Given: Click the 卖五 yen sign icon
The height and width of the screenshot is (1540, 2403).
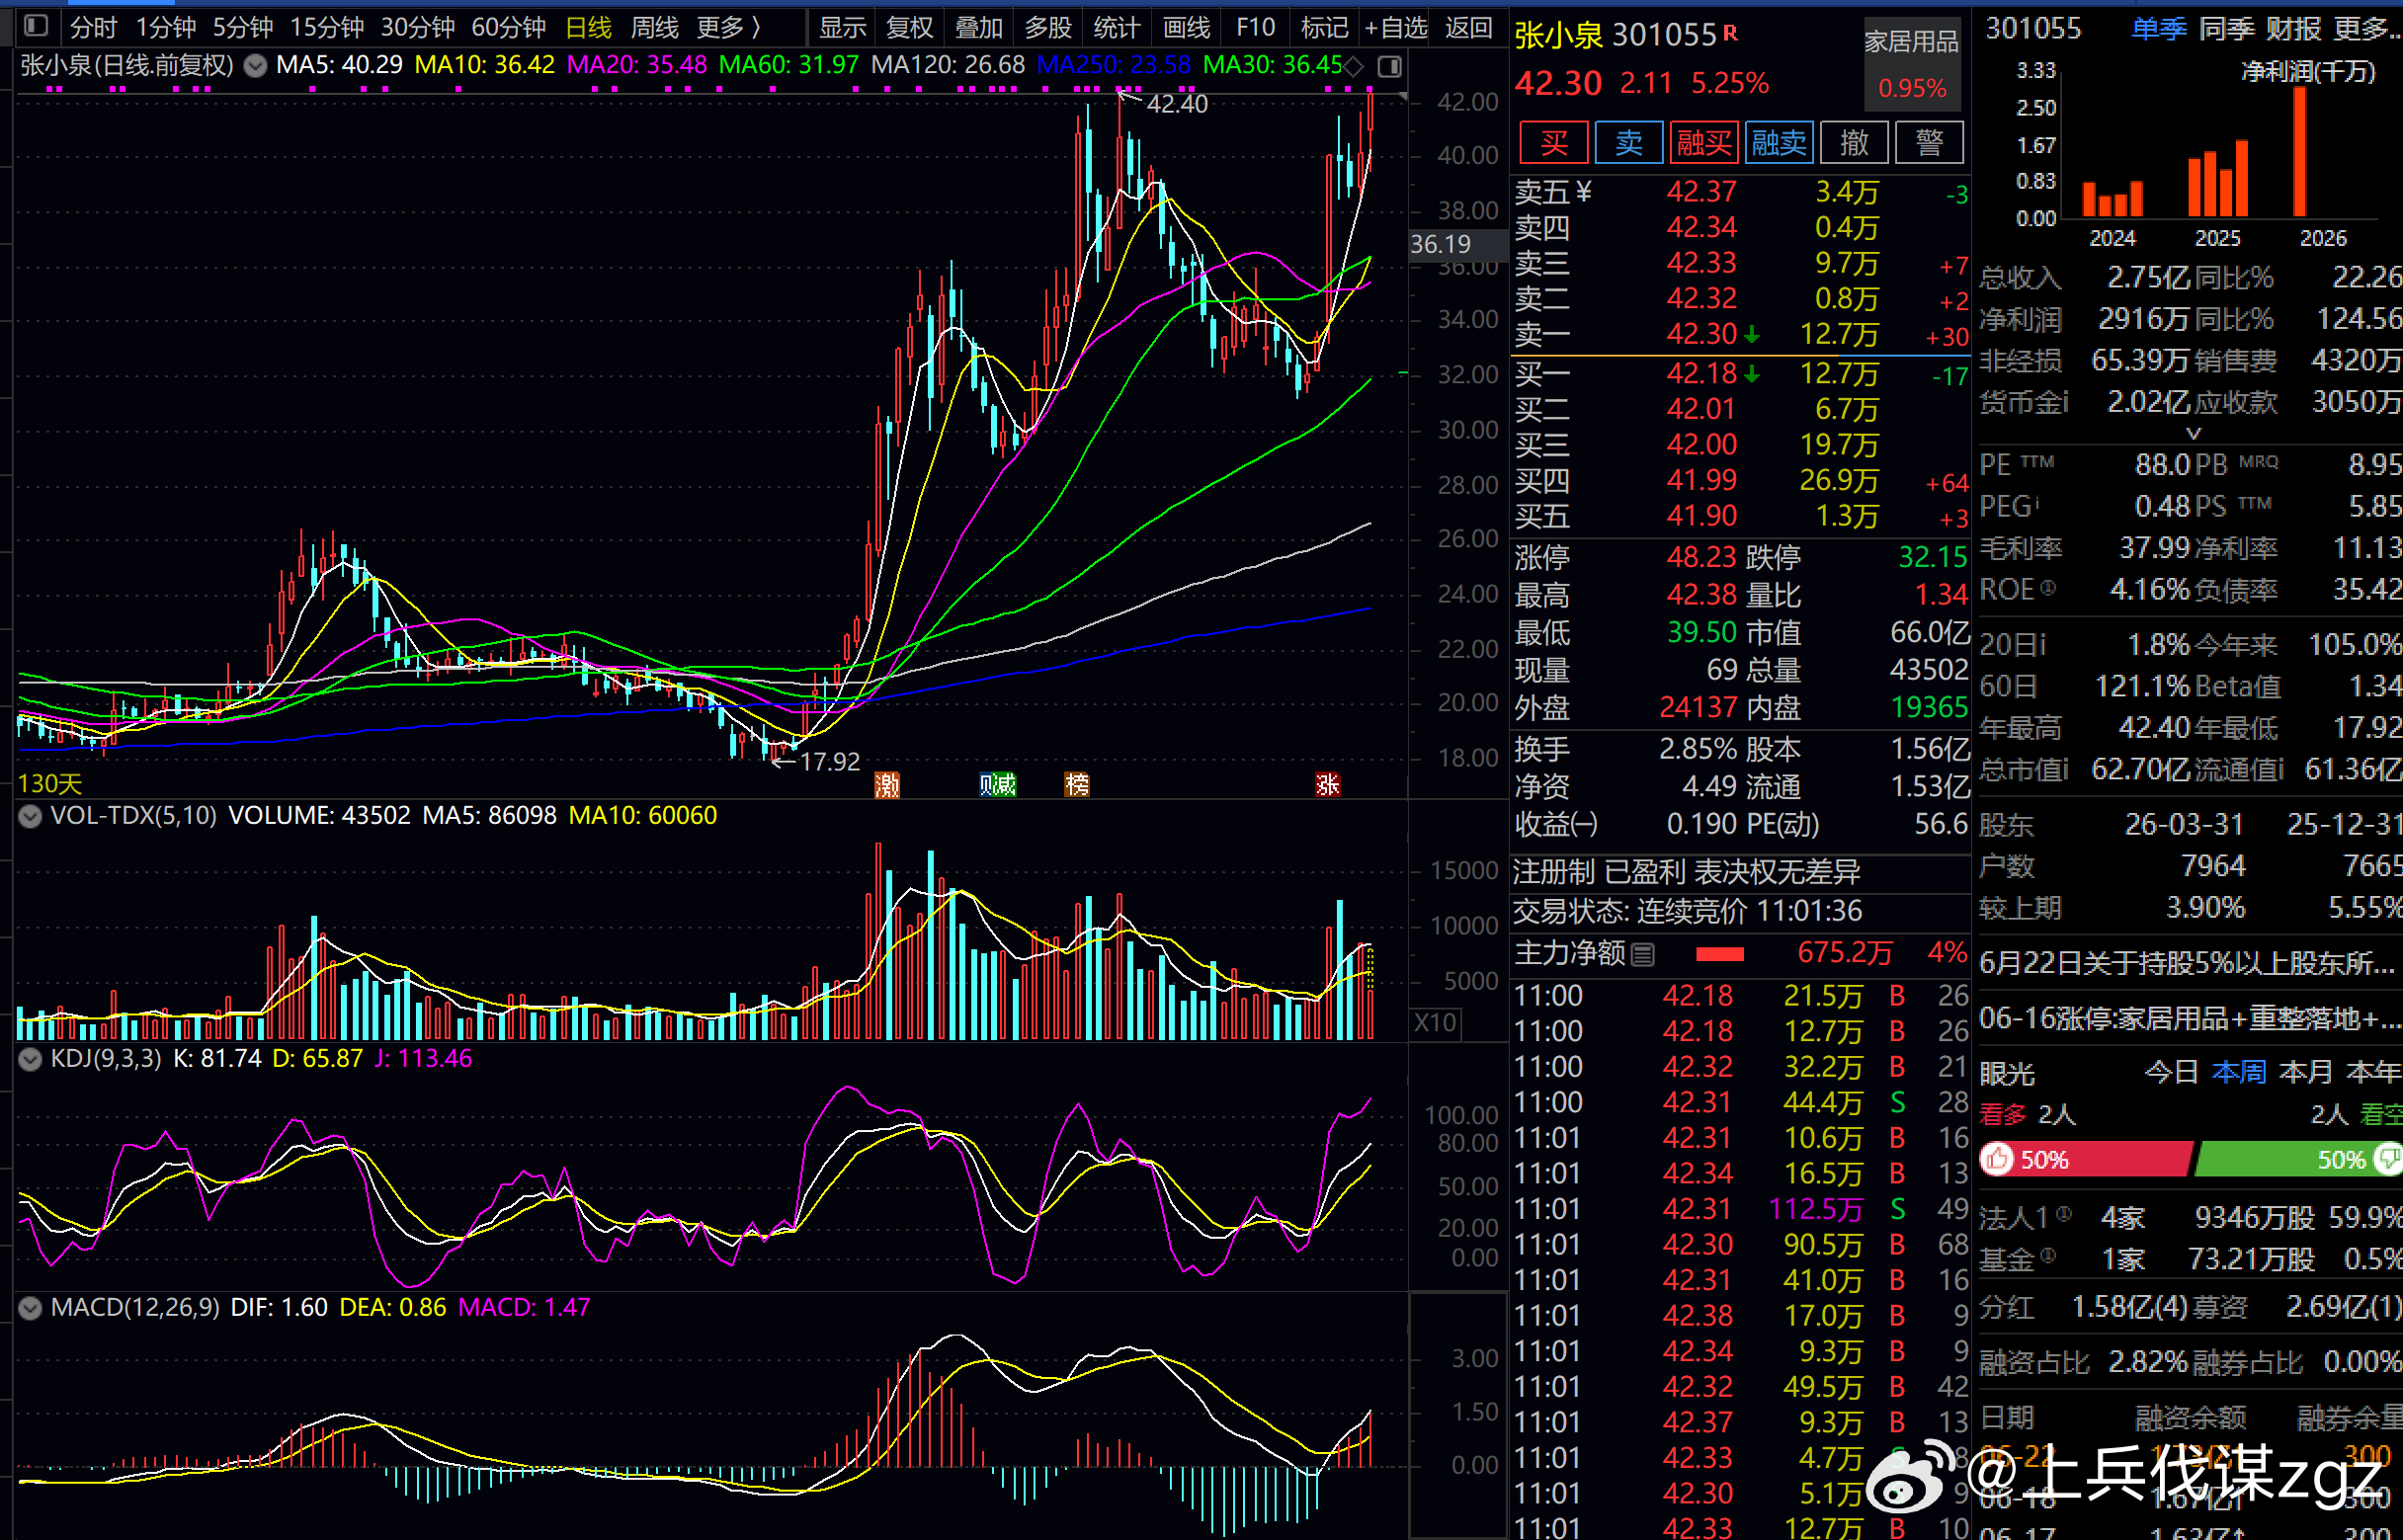Looking at the screenshot, I should coord(1583,192).
